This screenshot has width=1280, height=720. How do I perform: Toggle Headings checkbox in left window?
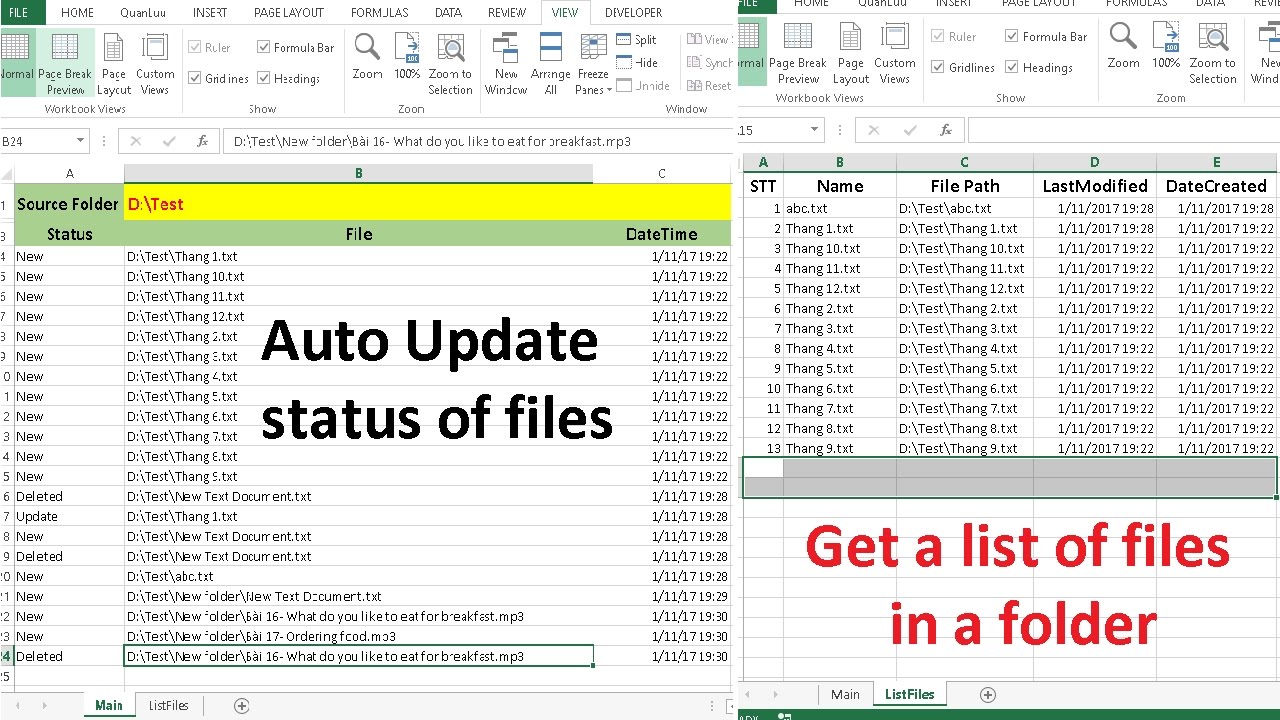pyautogui.click(x=264, y=78)
